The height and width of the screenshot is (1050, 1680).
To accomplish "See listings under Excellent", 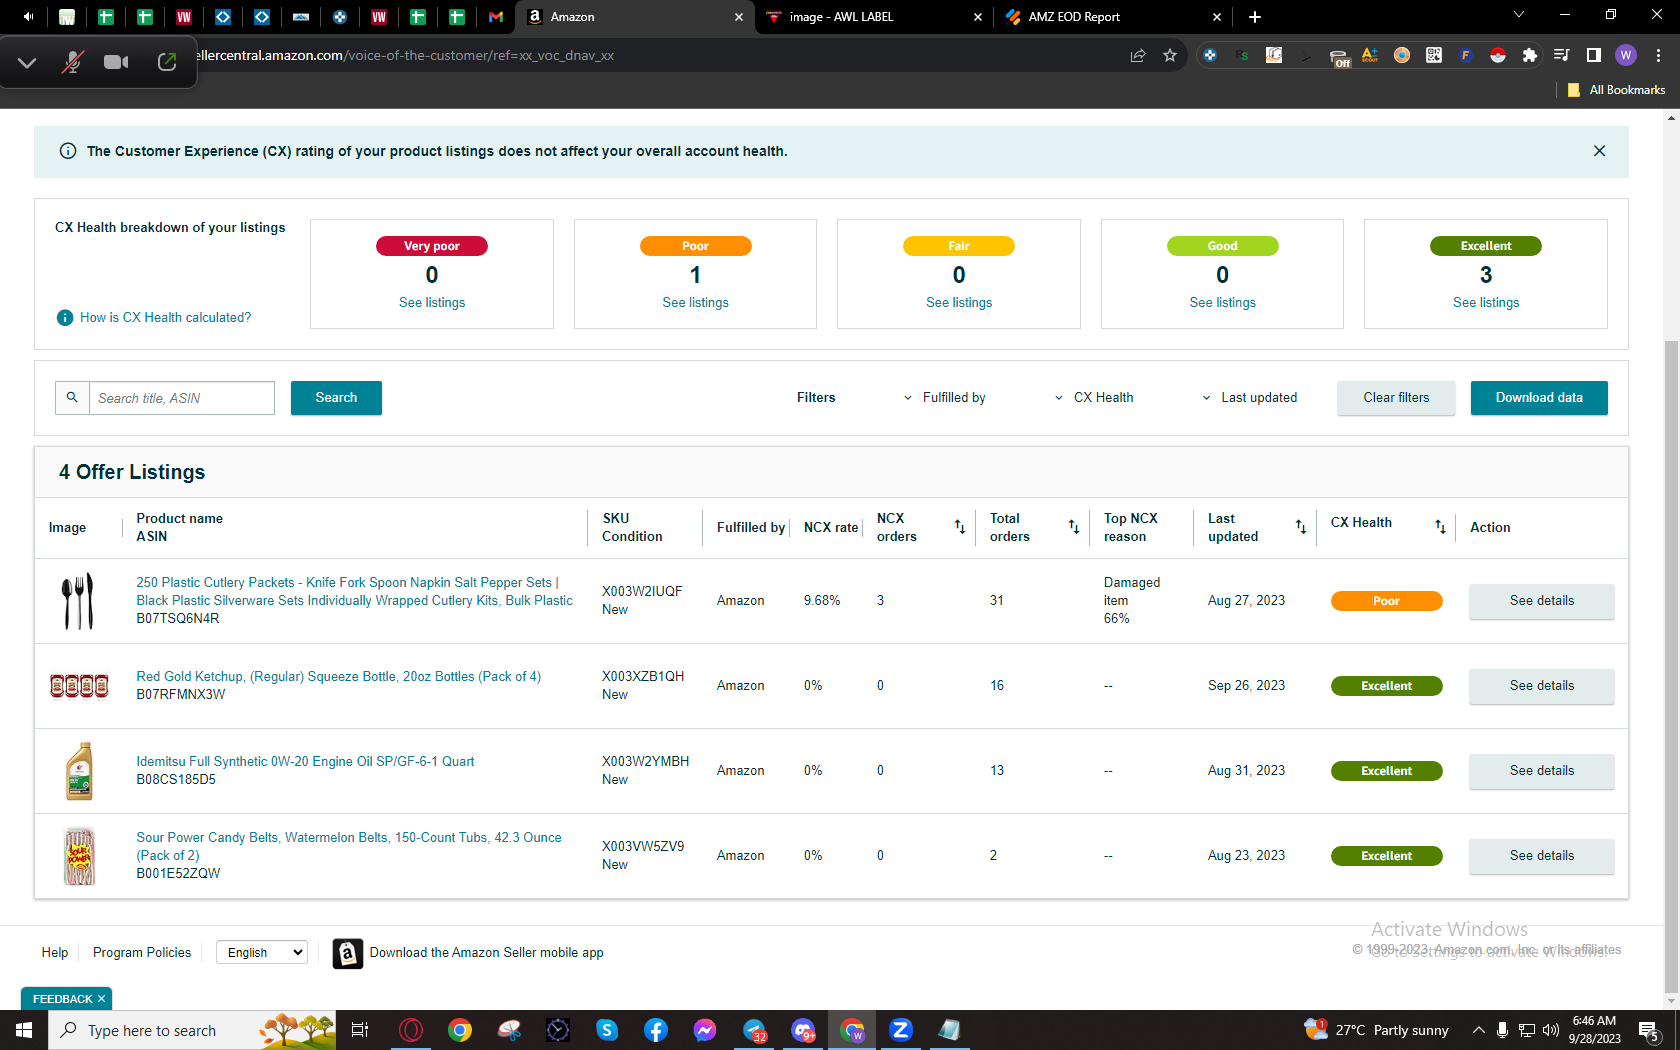I will click(1486, 303).
